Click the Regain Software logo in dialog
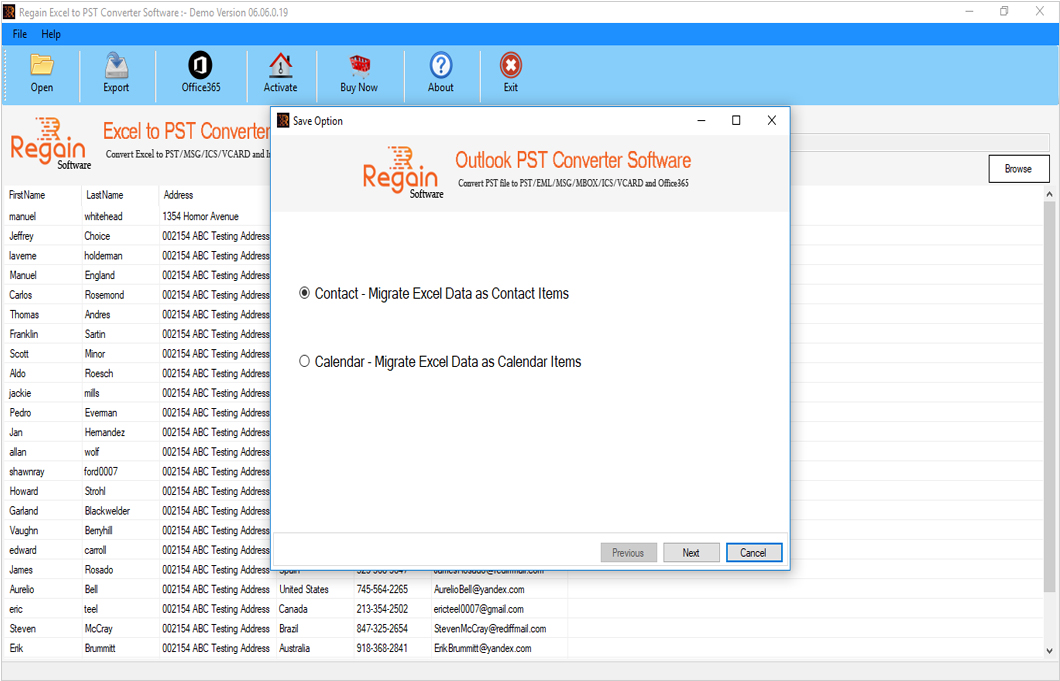 point(403,172)
